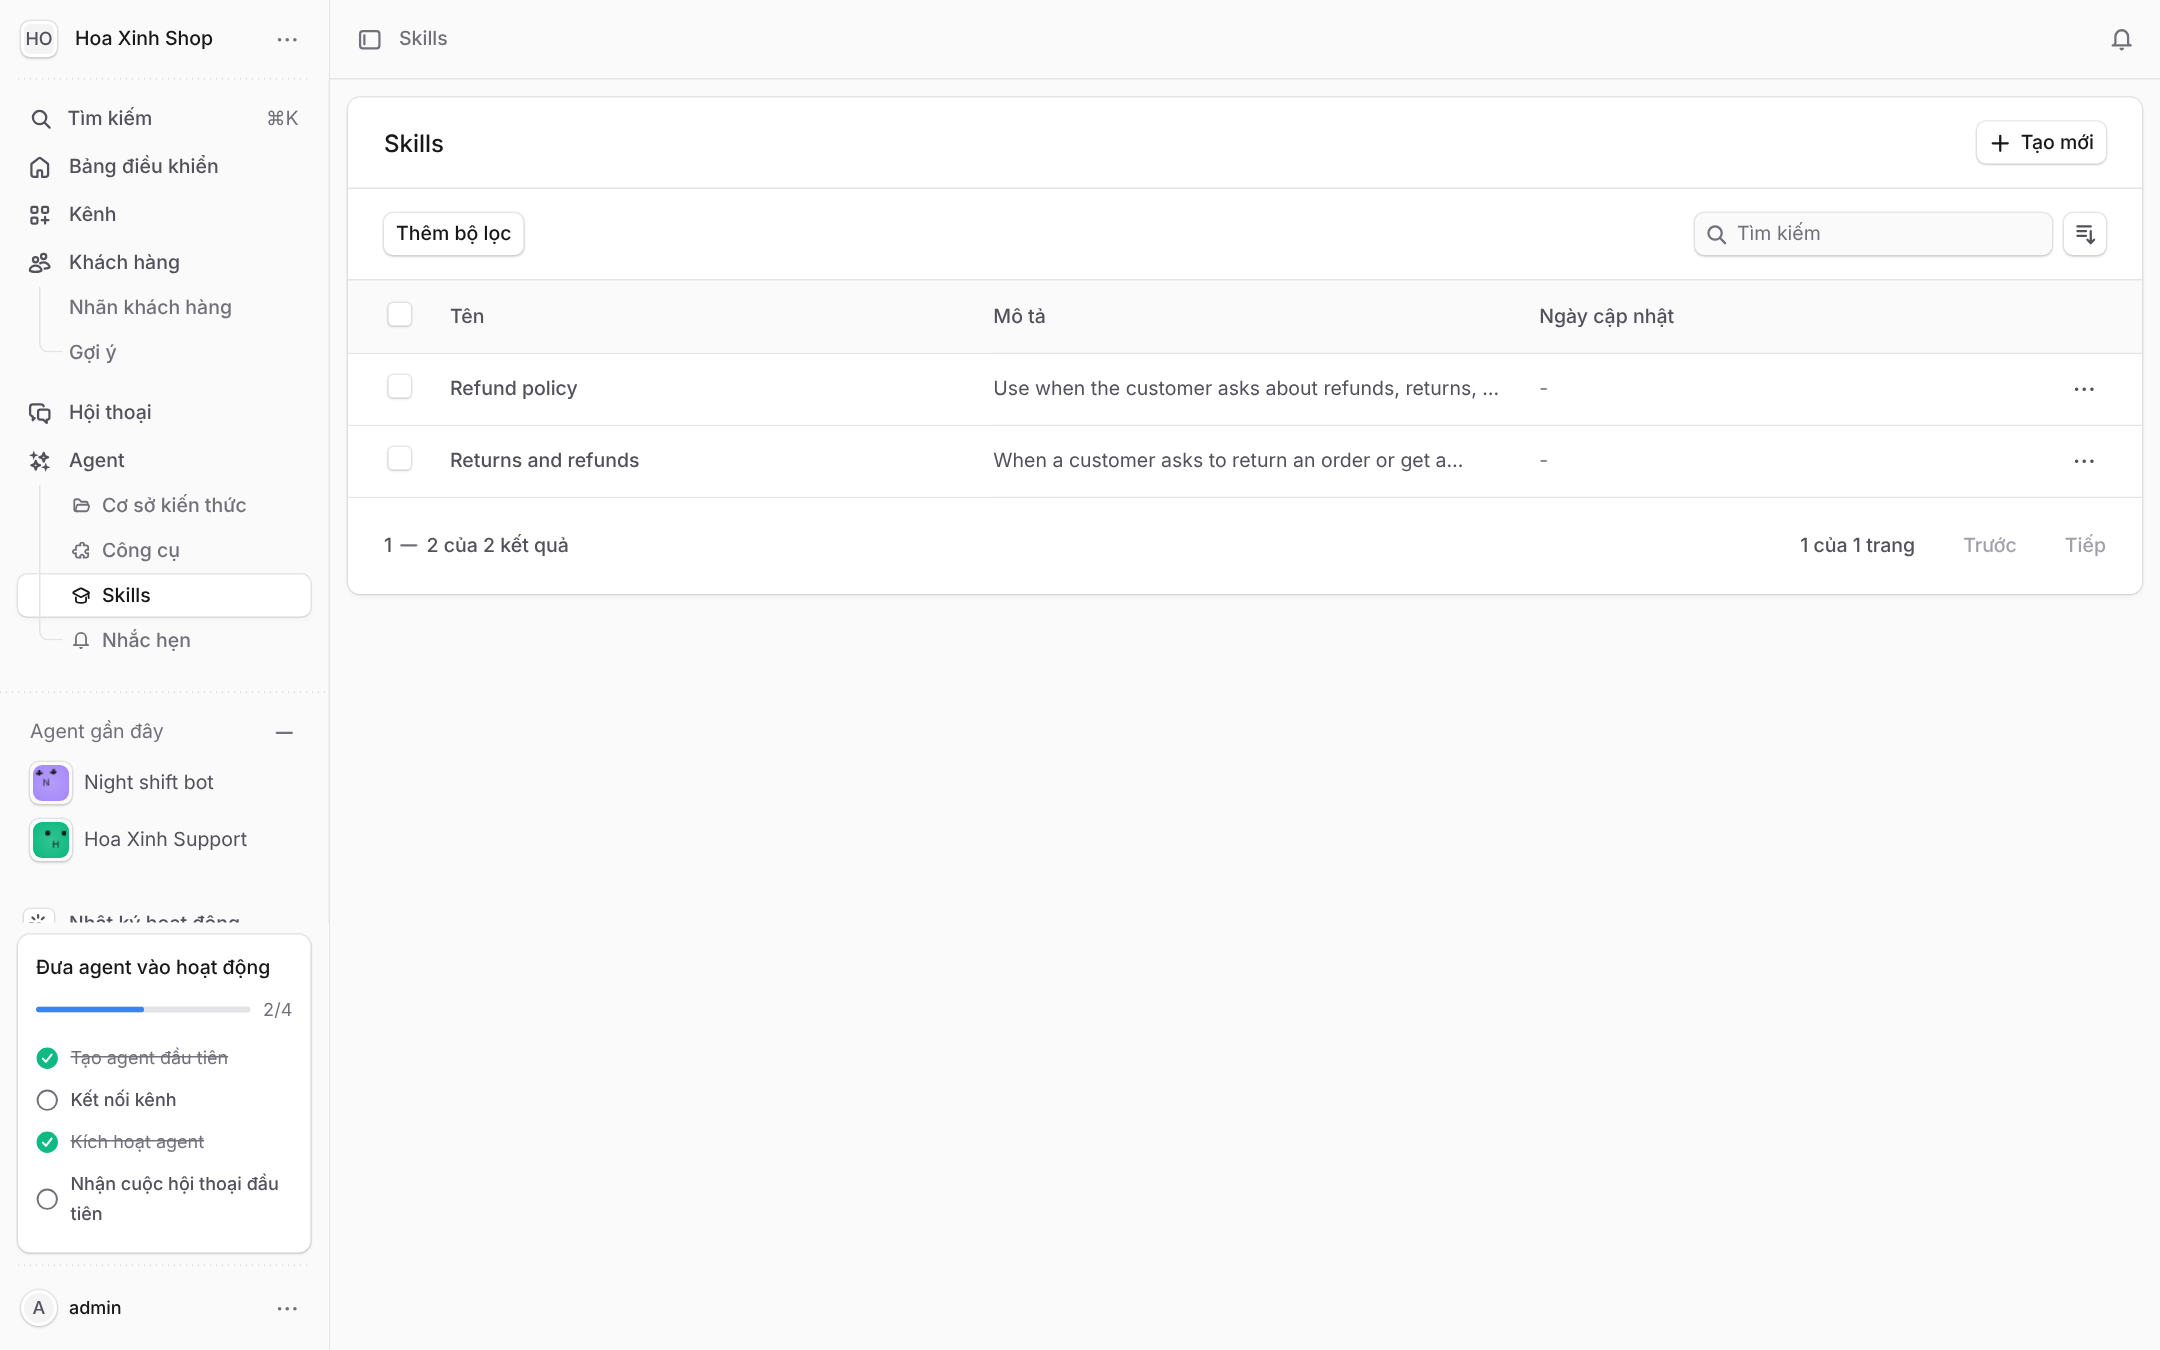Image resolution: width=2160 pixels, height=1350 pixels.
Task: Check the Returns and refunds checkbox
Action: (400, 459)
